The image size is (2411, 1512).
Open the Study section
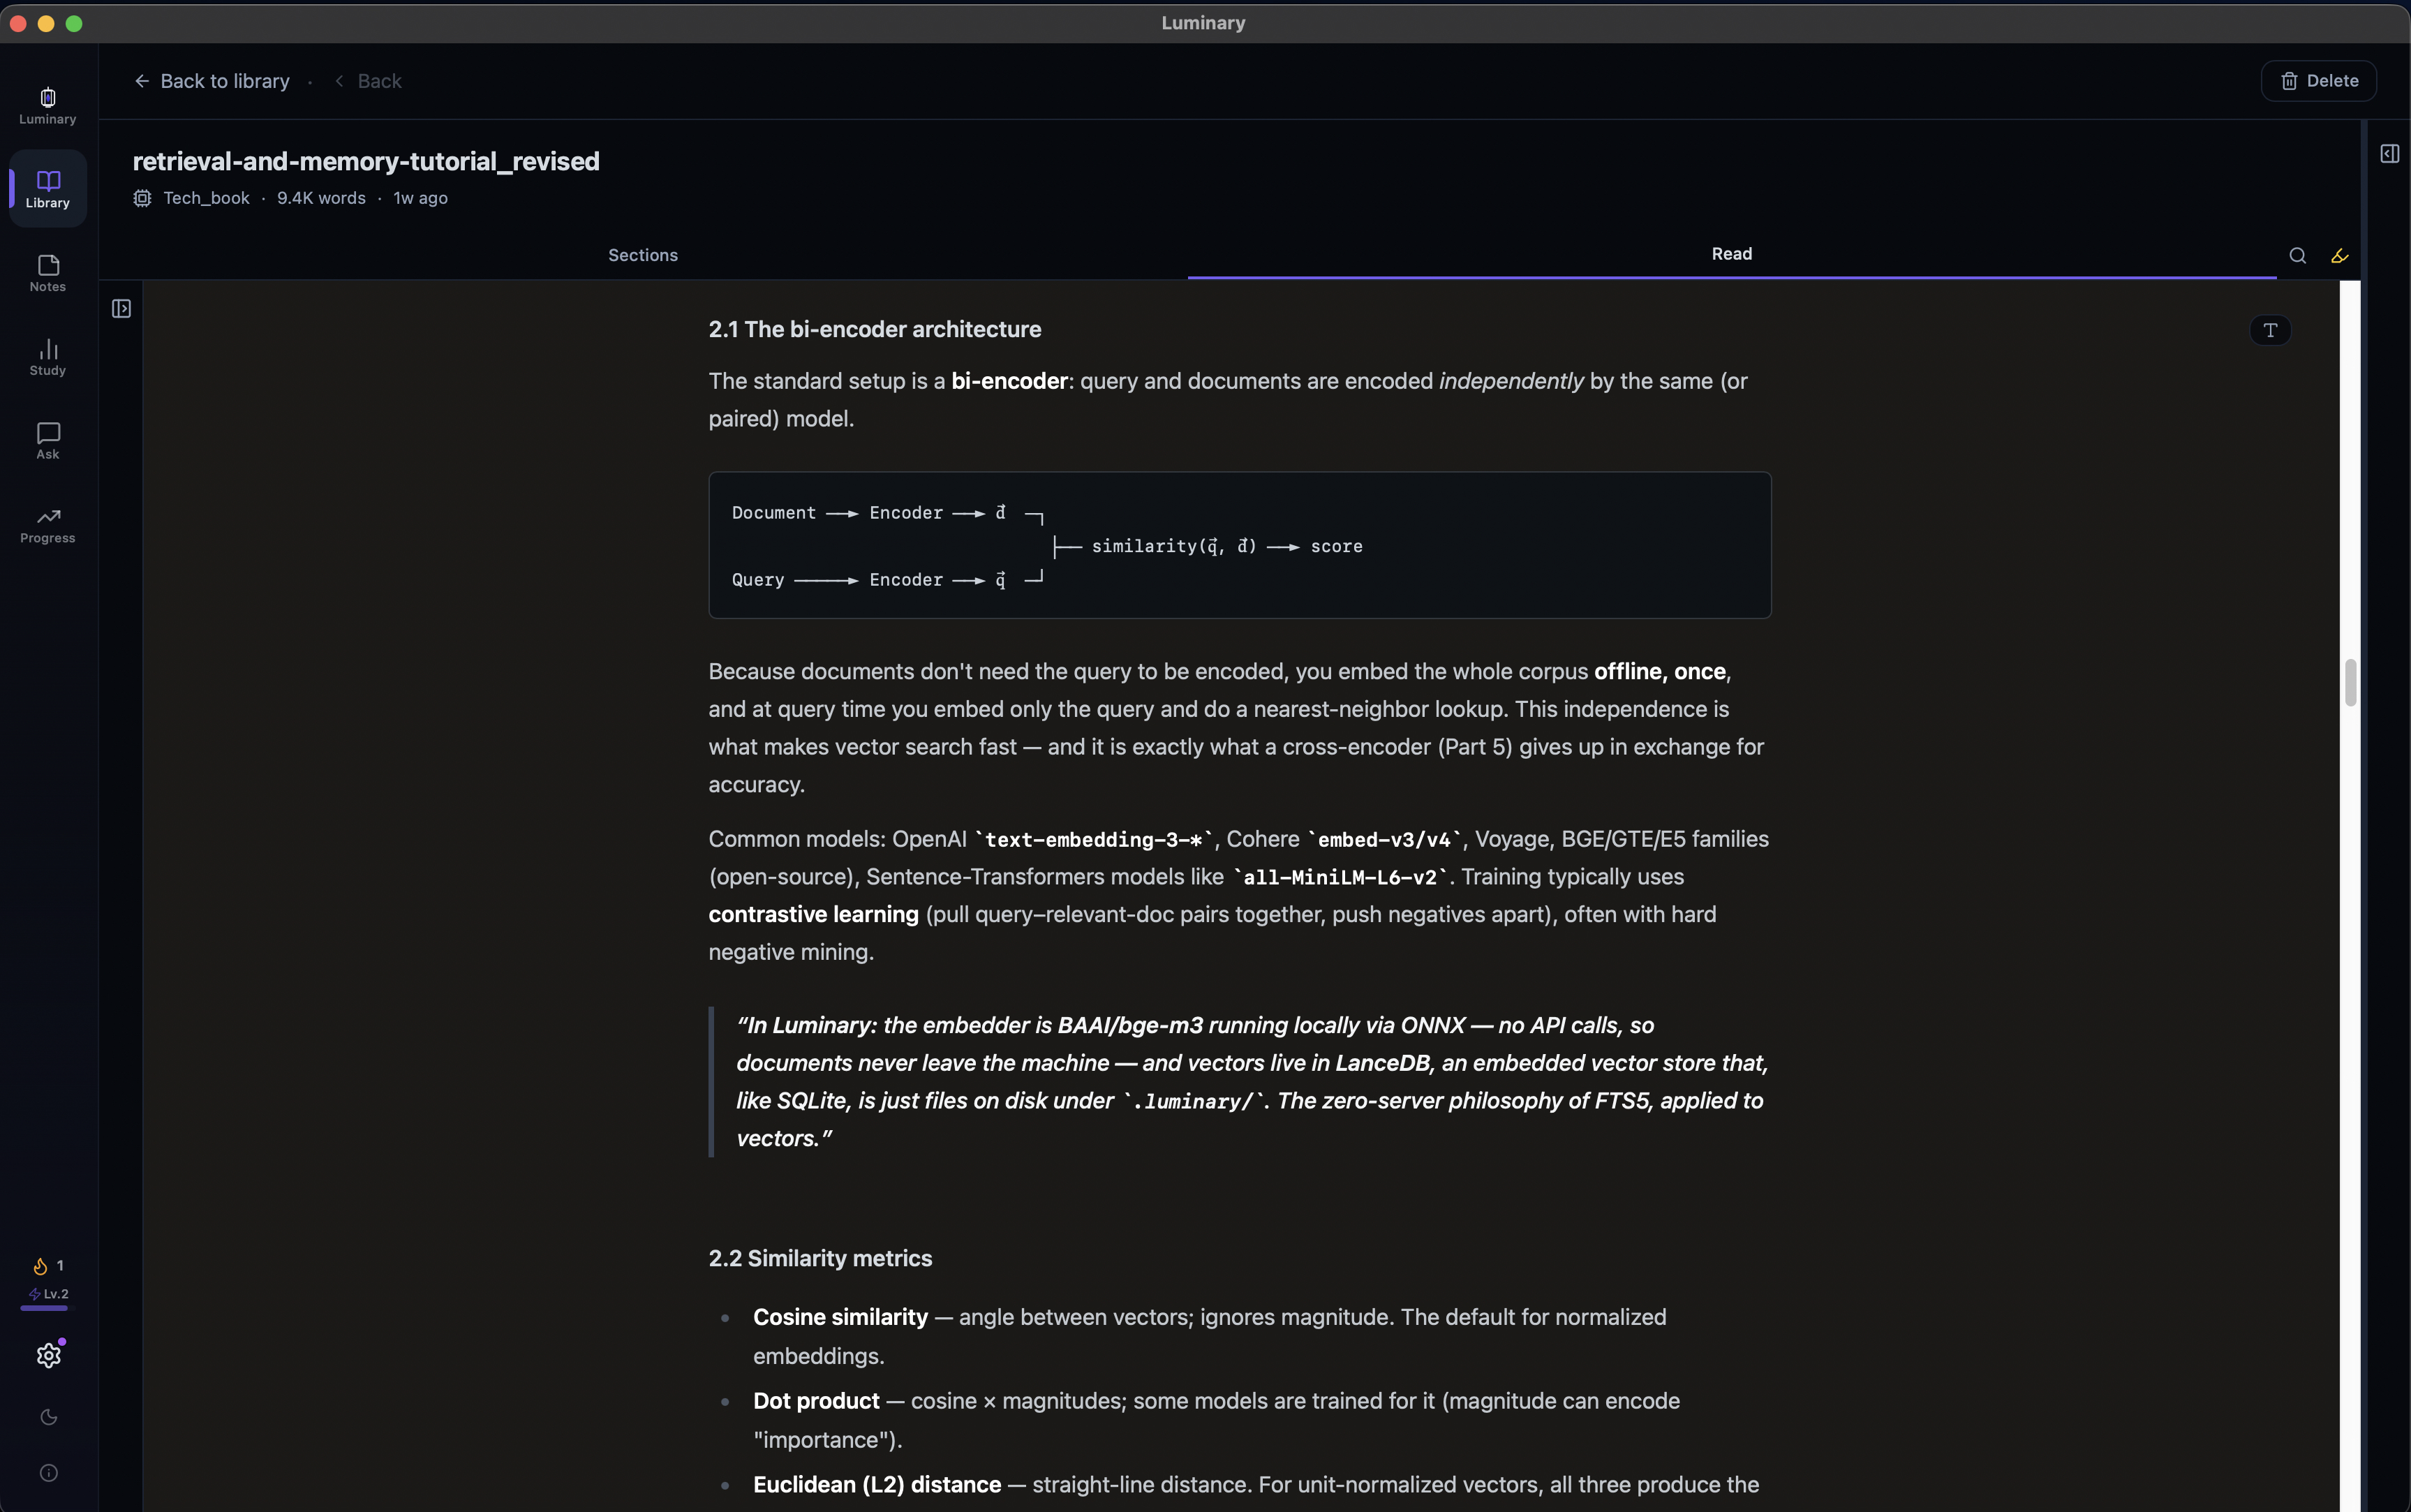click(48, 357)
